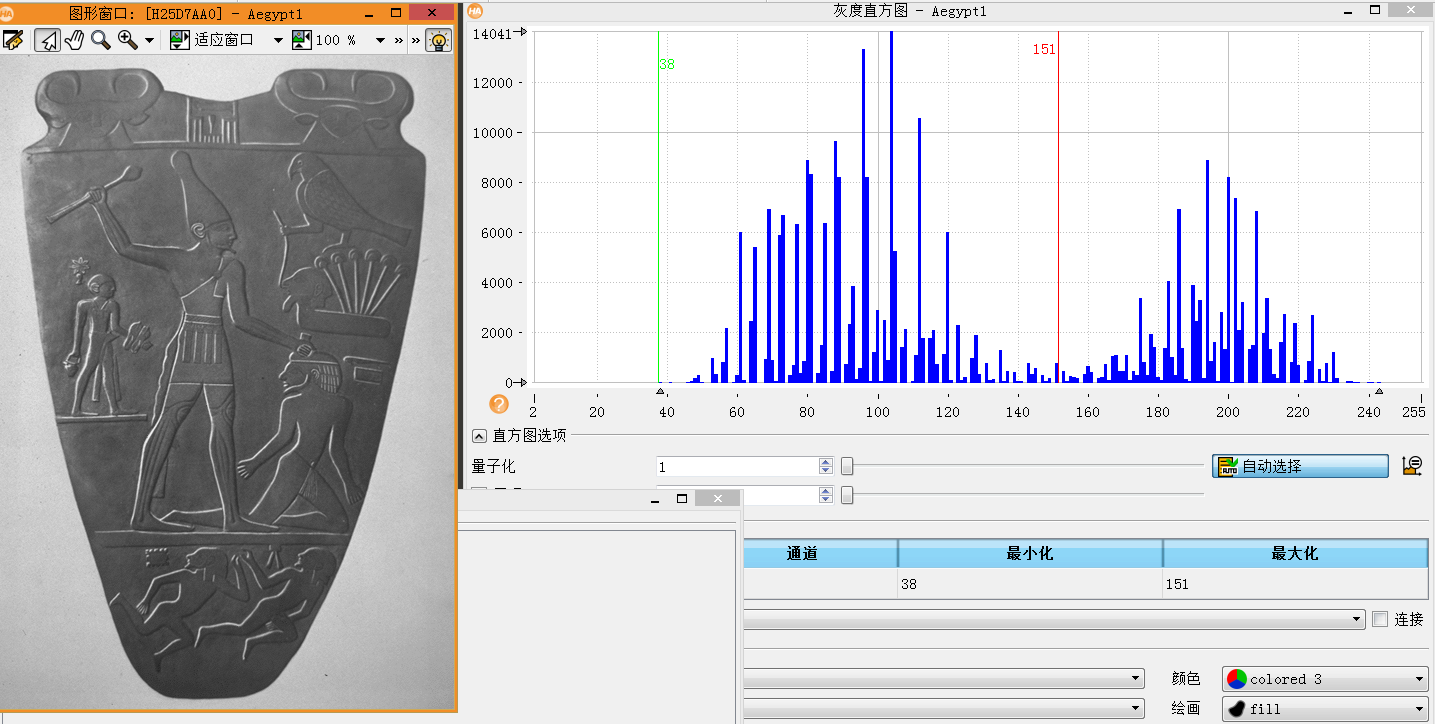This screenshot has height=724, width=1435.
Task: Open the dropdown left of 颜色 label
Action: tap(944, 679)
